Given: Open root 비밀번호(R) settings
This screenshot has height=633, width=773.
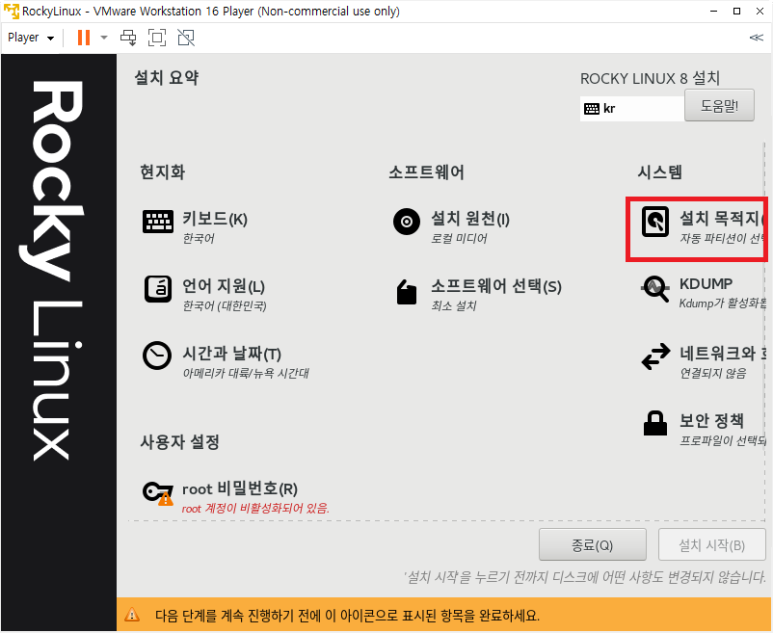Looking at the screenshot, I should 240,489.
